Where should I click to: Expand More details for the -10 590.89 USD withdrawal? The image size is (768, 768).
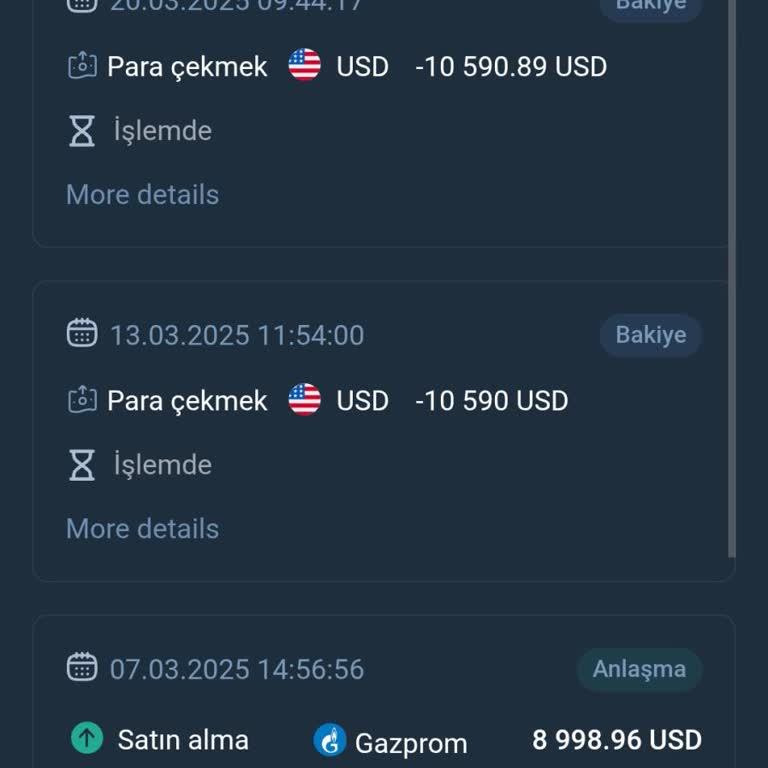(142, 194)
